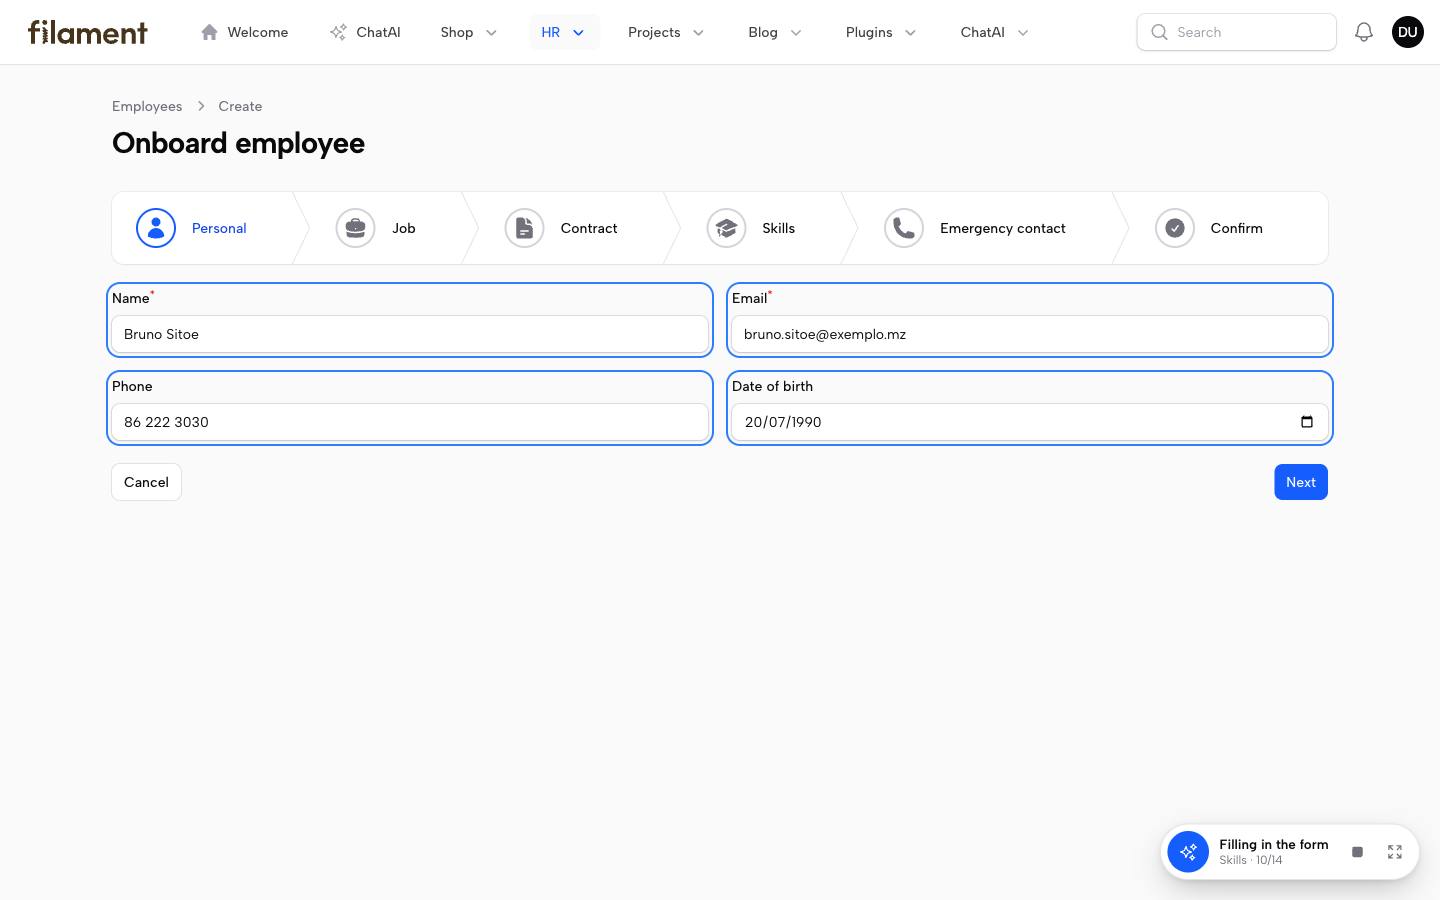Click the search magnifier icon
Screen dimensions: 1440x900
click(1159, 32)
